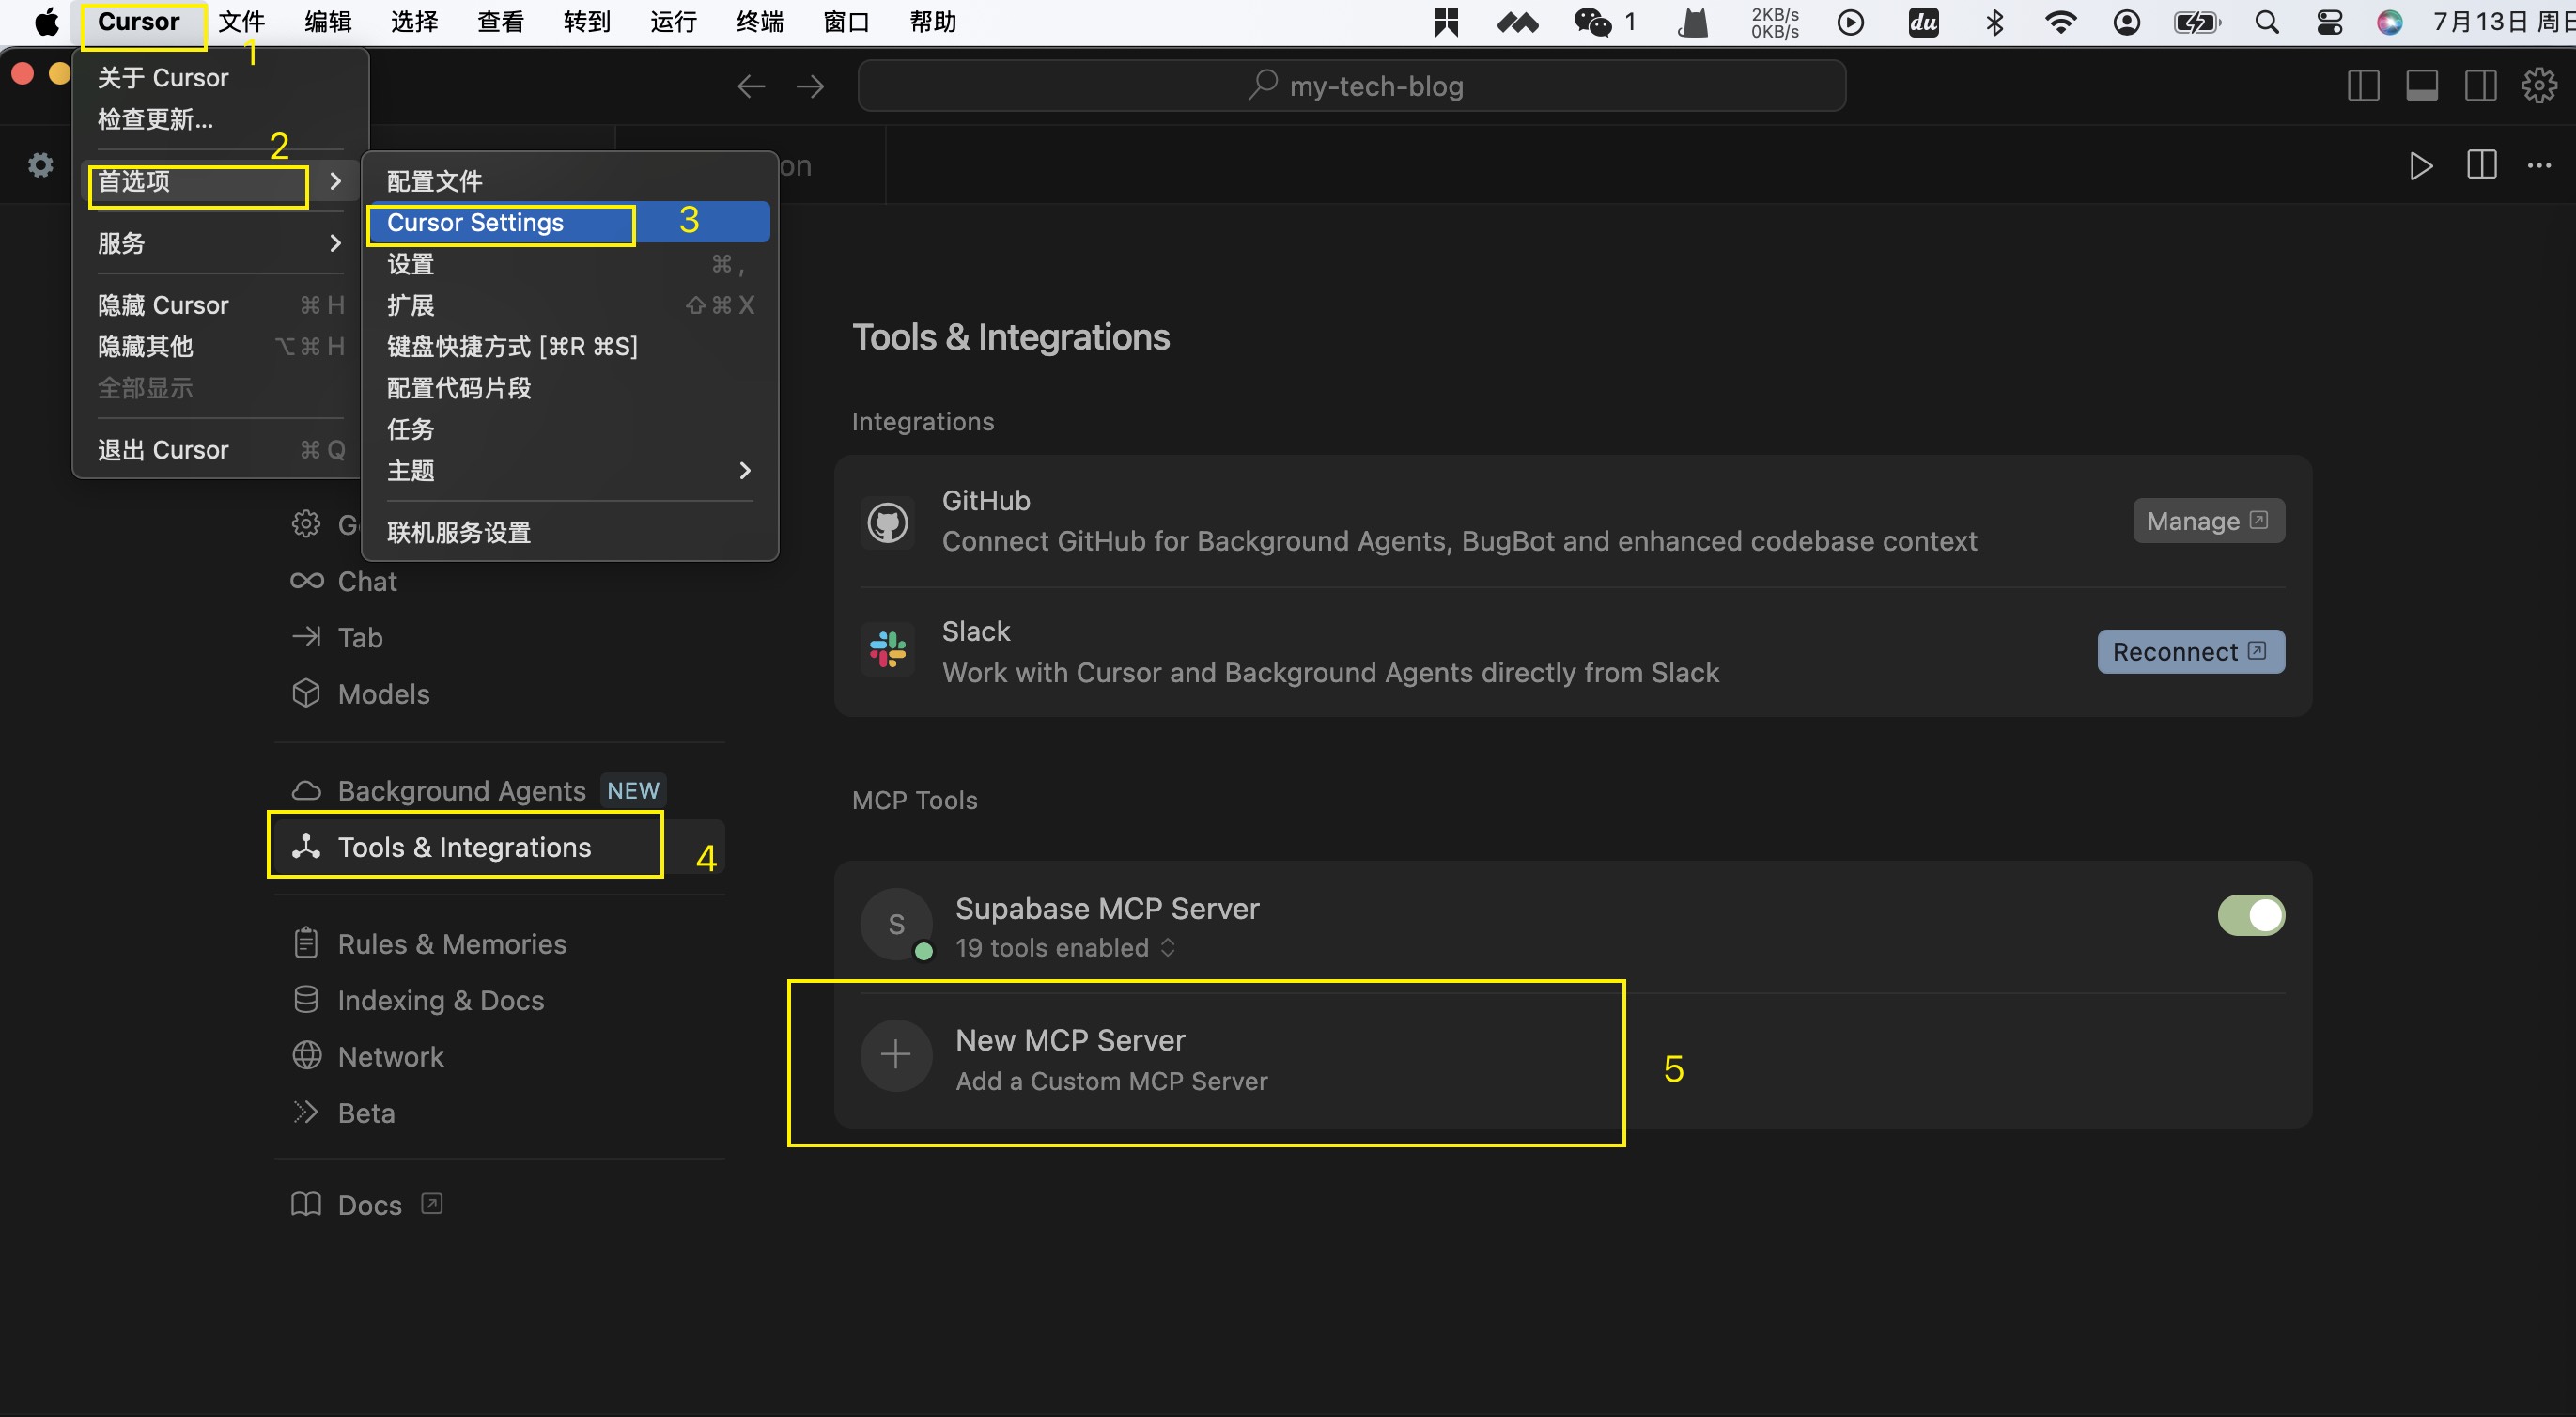Viewport: 2576px width, 1417px height.
Task: Click Supabase MCP Server name
Action: tap(1107, 908)
